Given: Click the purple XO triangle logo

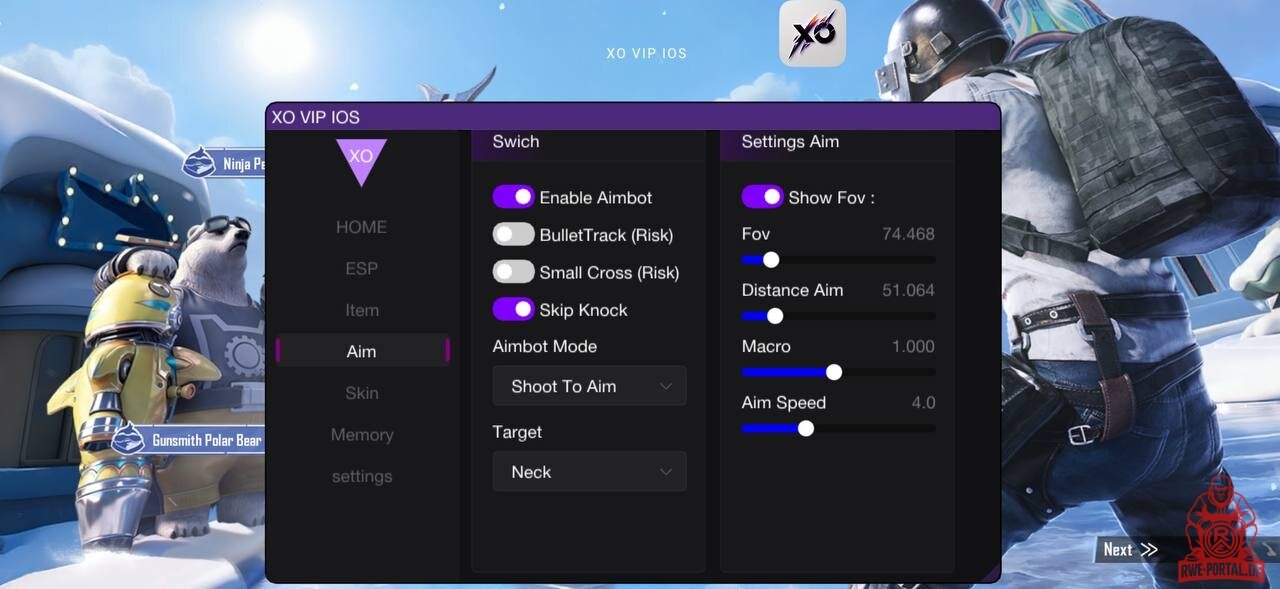Looking at the screenshot, I should (361, 159).
